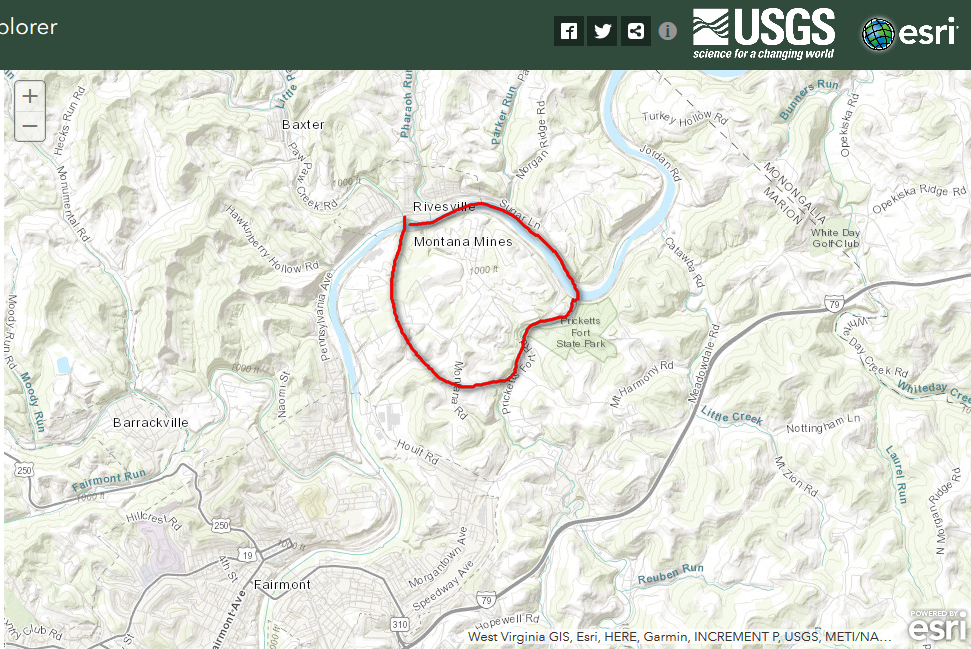
Task: Expand the map attribution text
Action: coord(679,637)
